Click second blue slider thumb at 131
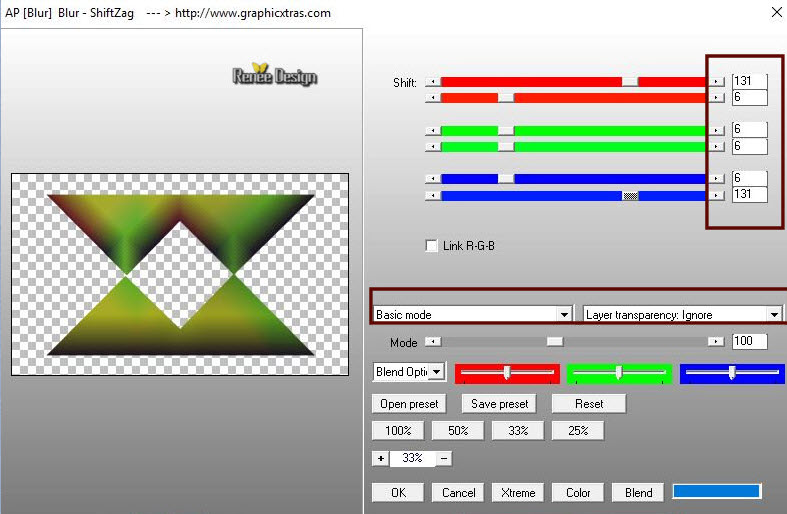The height and width of the screenshot is (514, 787). [630, 195]
